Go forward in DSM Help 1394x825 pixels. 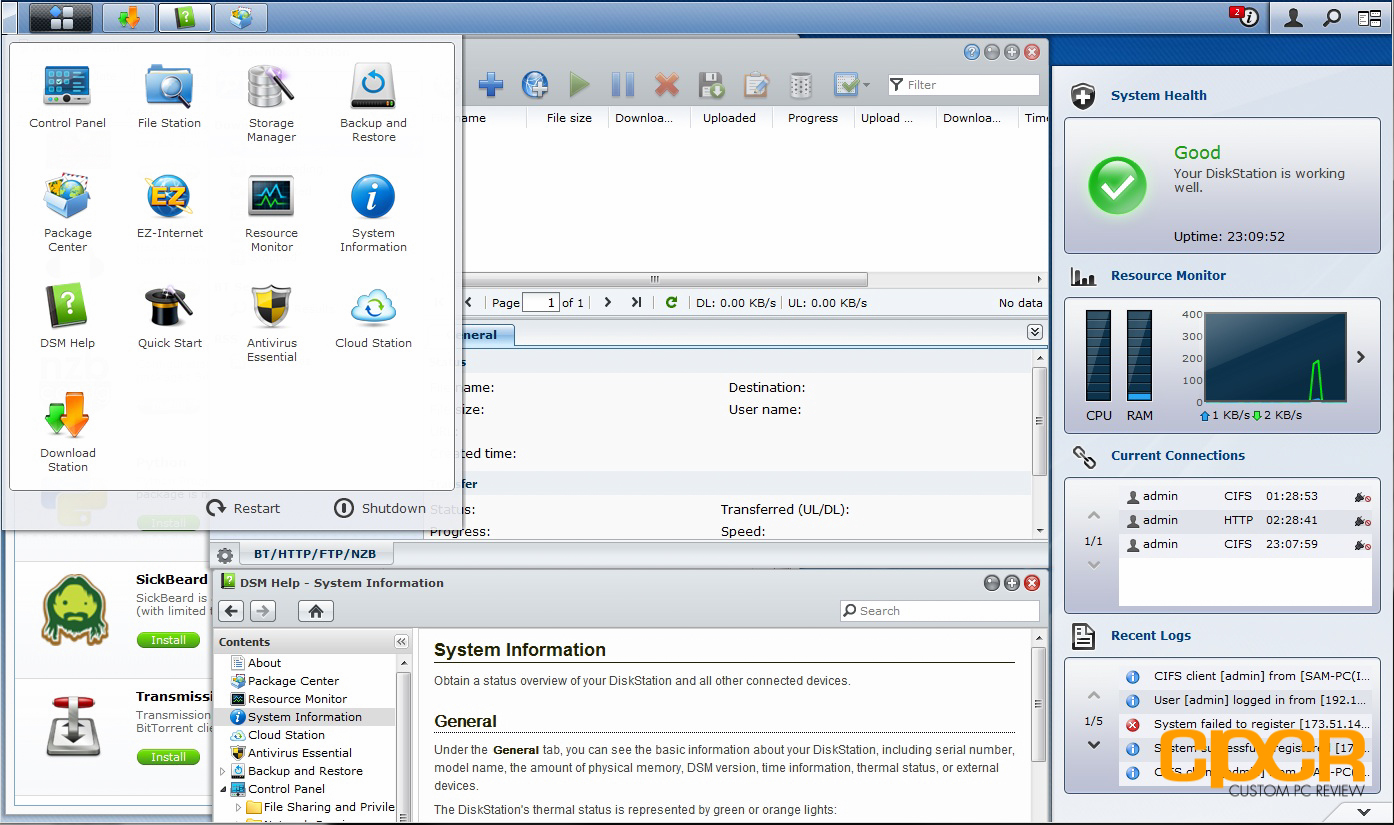coord(263,611)
